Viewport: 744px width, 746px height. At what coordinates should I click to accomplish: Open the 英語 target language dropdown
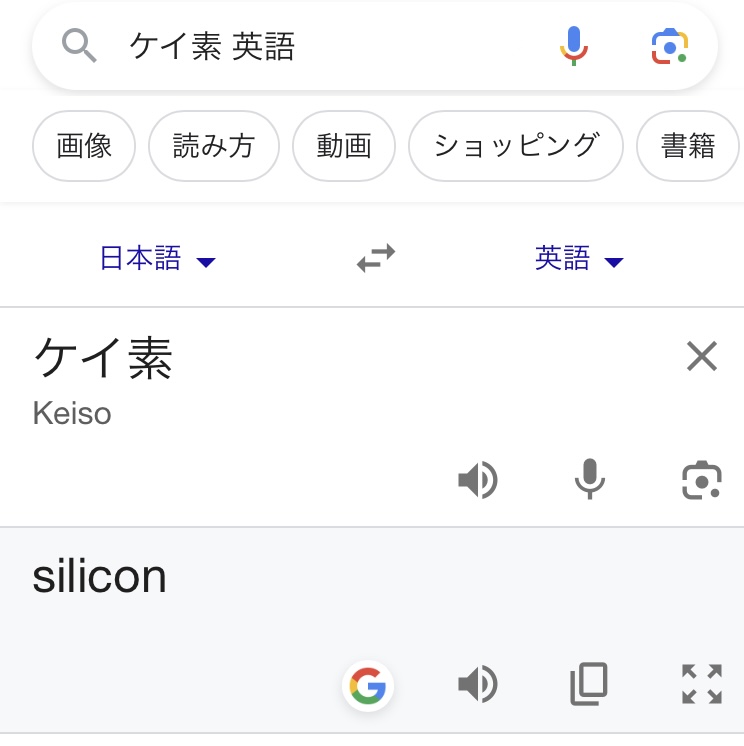(x=579, y=260)
